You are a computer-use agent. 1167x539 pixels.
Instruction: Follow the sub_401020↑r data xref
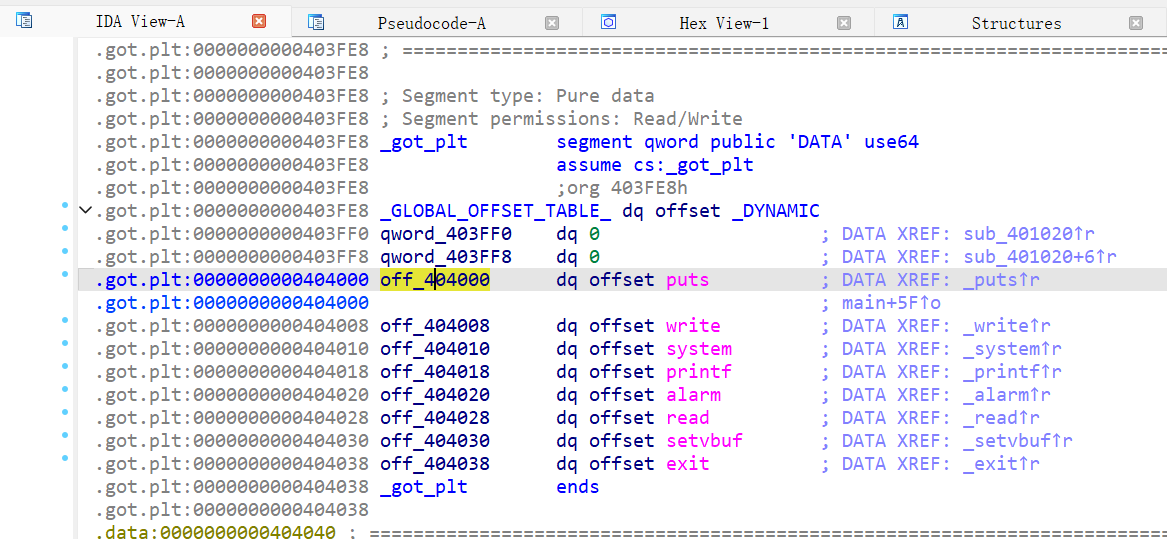coord(1013,234)
